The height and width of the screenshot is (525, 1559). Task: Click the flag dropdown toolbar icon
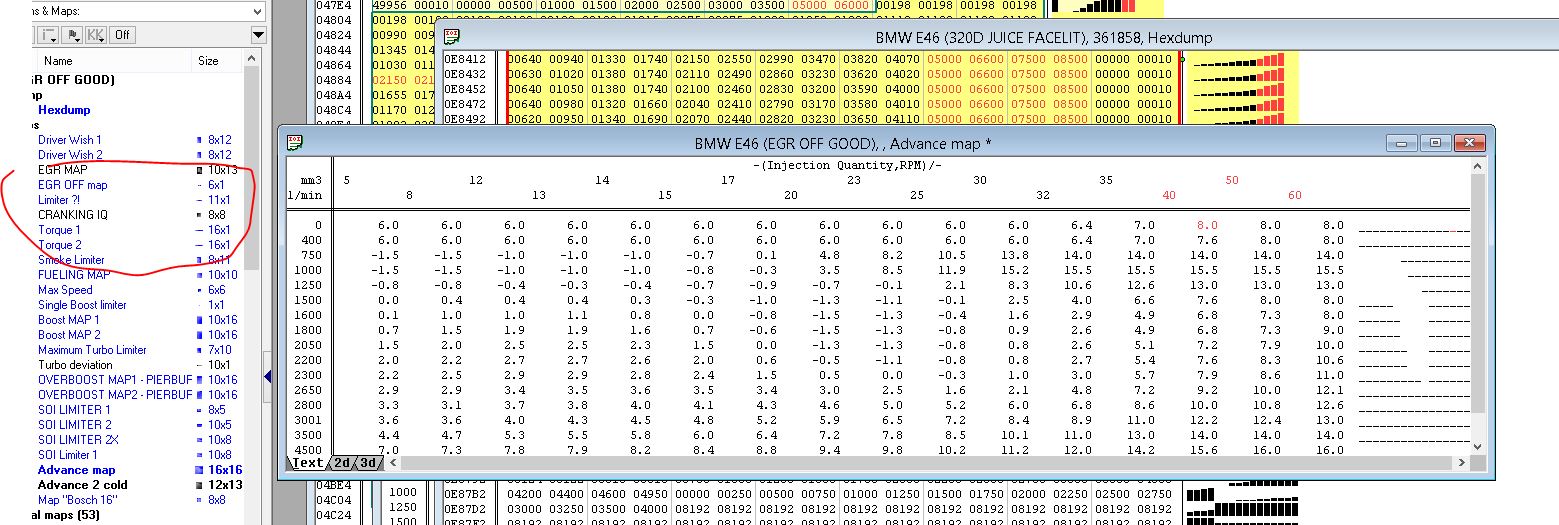74,34
